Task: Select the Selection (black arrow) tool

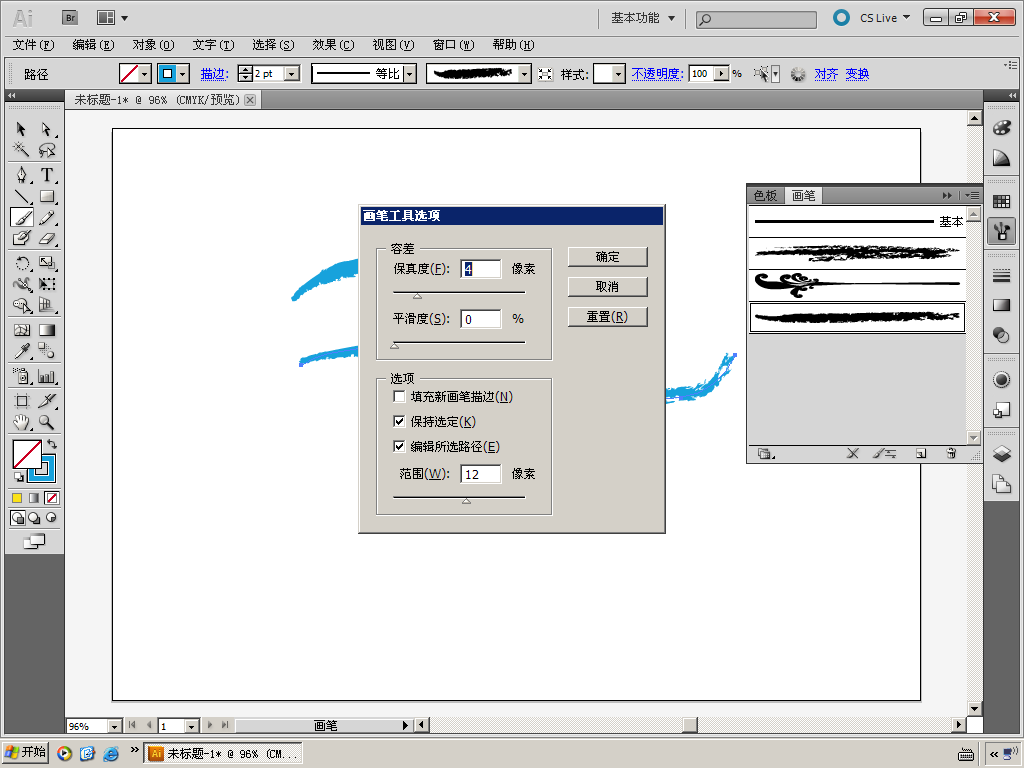Action: click(x=21, y=129)
